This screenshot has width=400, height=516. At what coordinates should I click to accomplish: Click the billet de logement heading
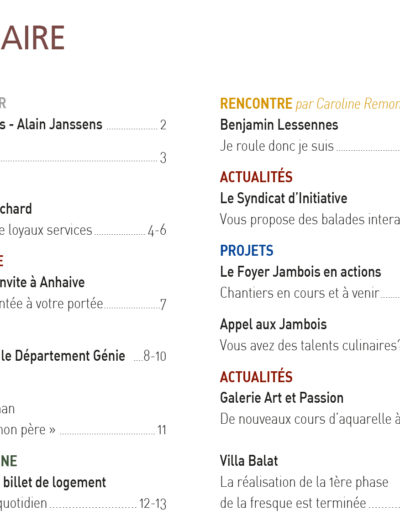(54, 482)
